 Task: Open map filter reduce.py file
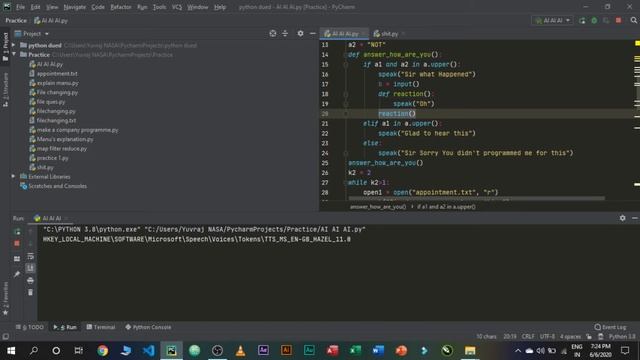[58, 149]
